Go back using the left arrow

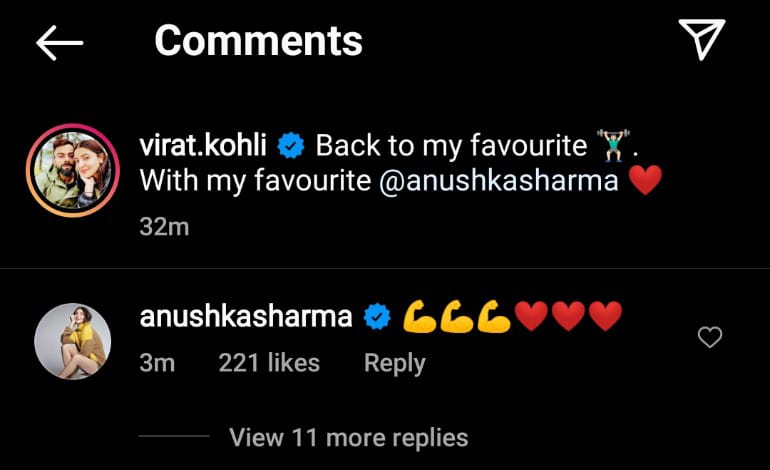tap(59, 42)
